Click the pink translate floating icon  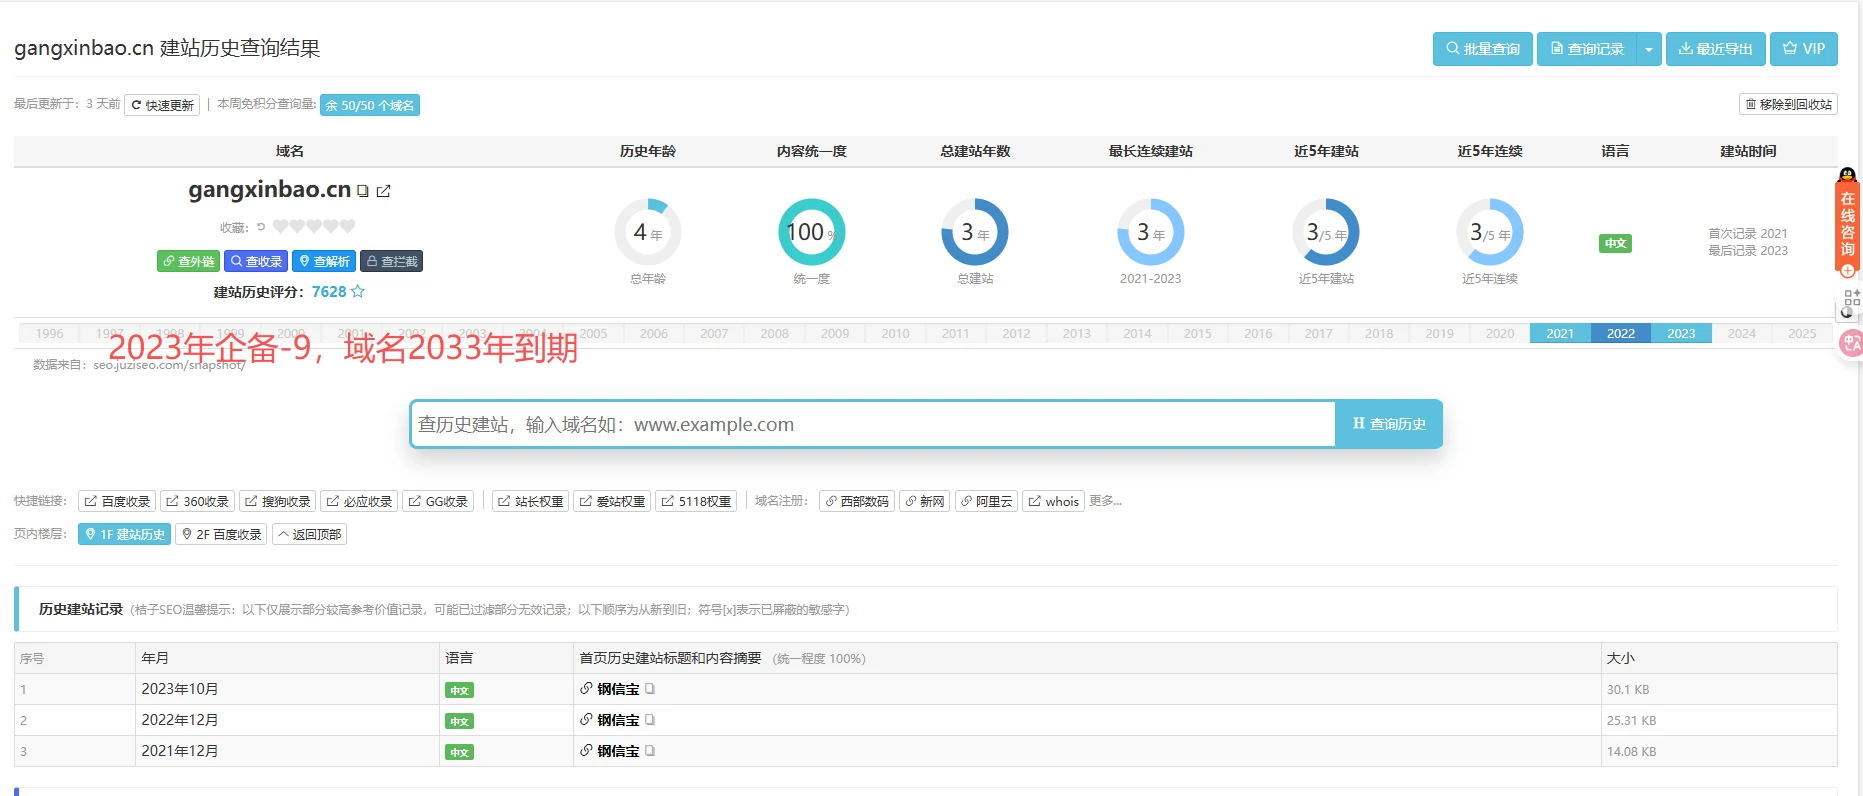[1851, 344]
